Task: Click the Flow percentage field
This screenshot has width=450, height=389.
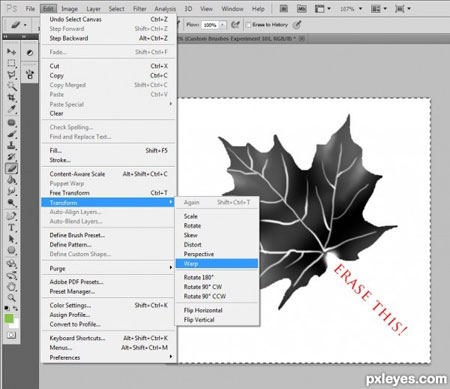Action: tap(210, 25)
